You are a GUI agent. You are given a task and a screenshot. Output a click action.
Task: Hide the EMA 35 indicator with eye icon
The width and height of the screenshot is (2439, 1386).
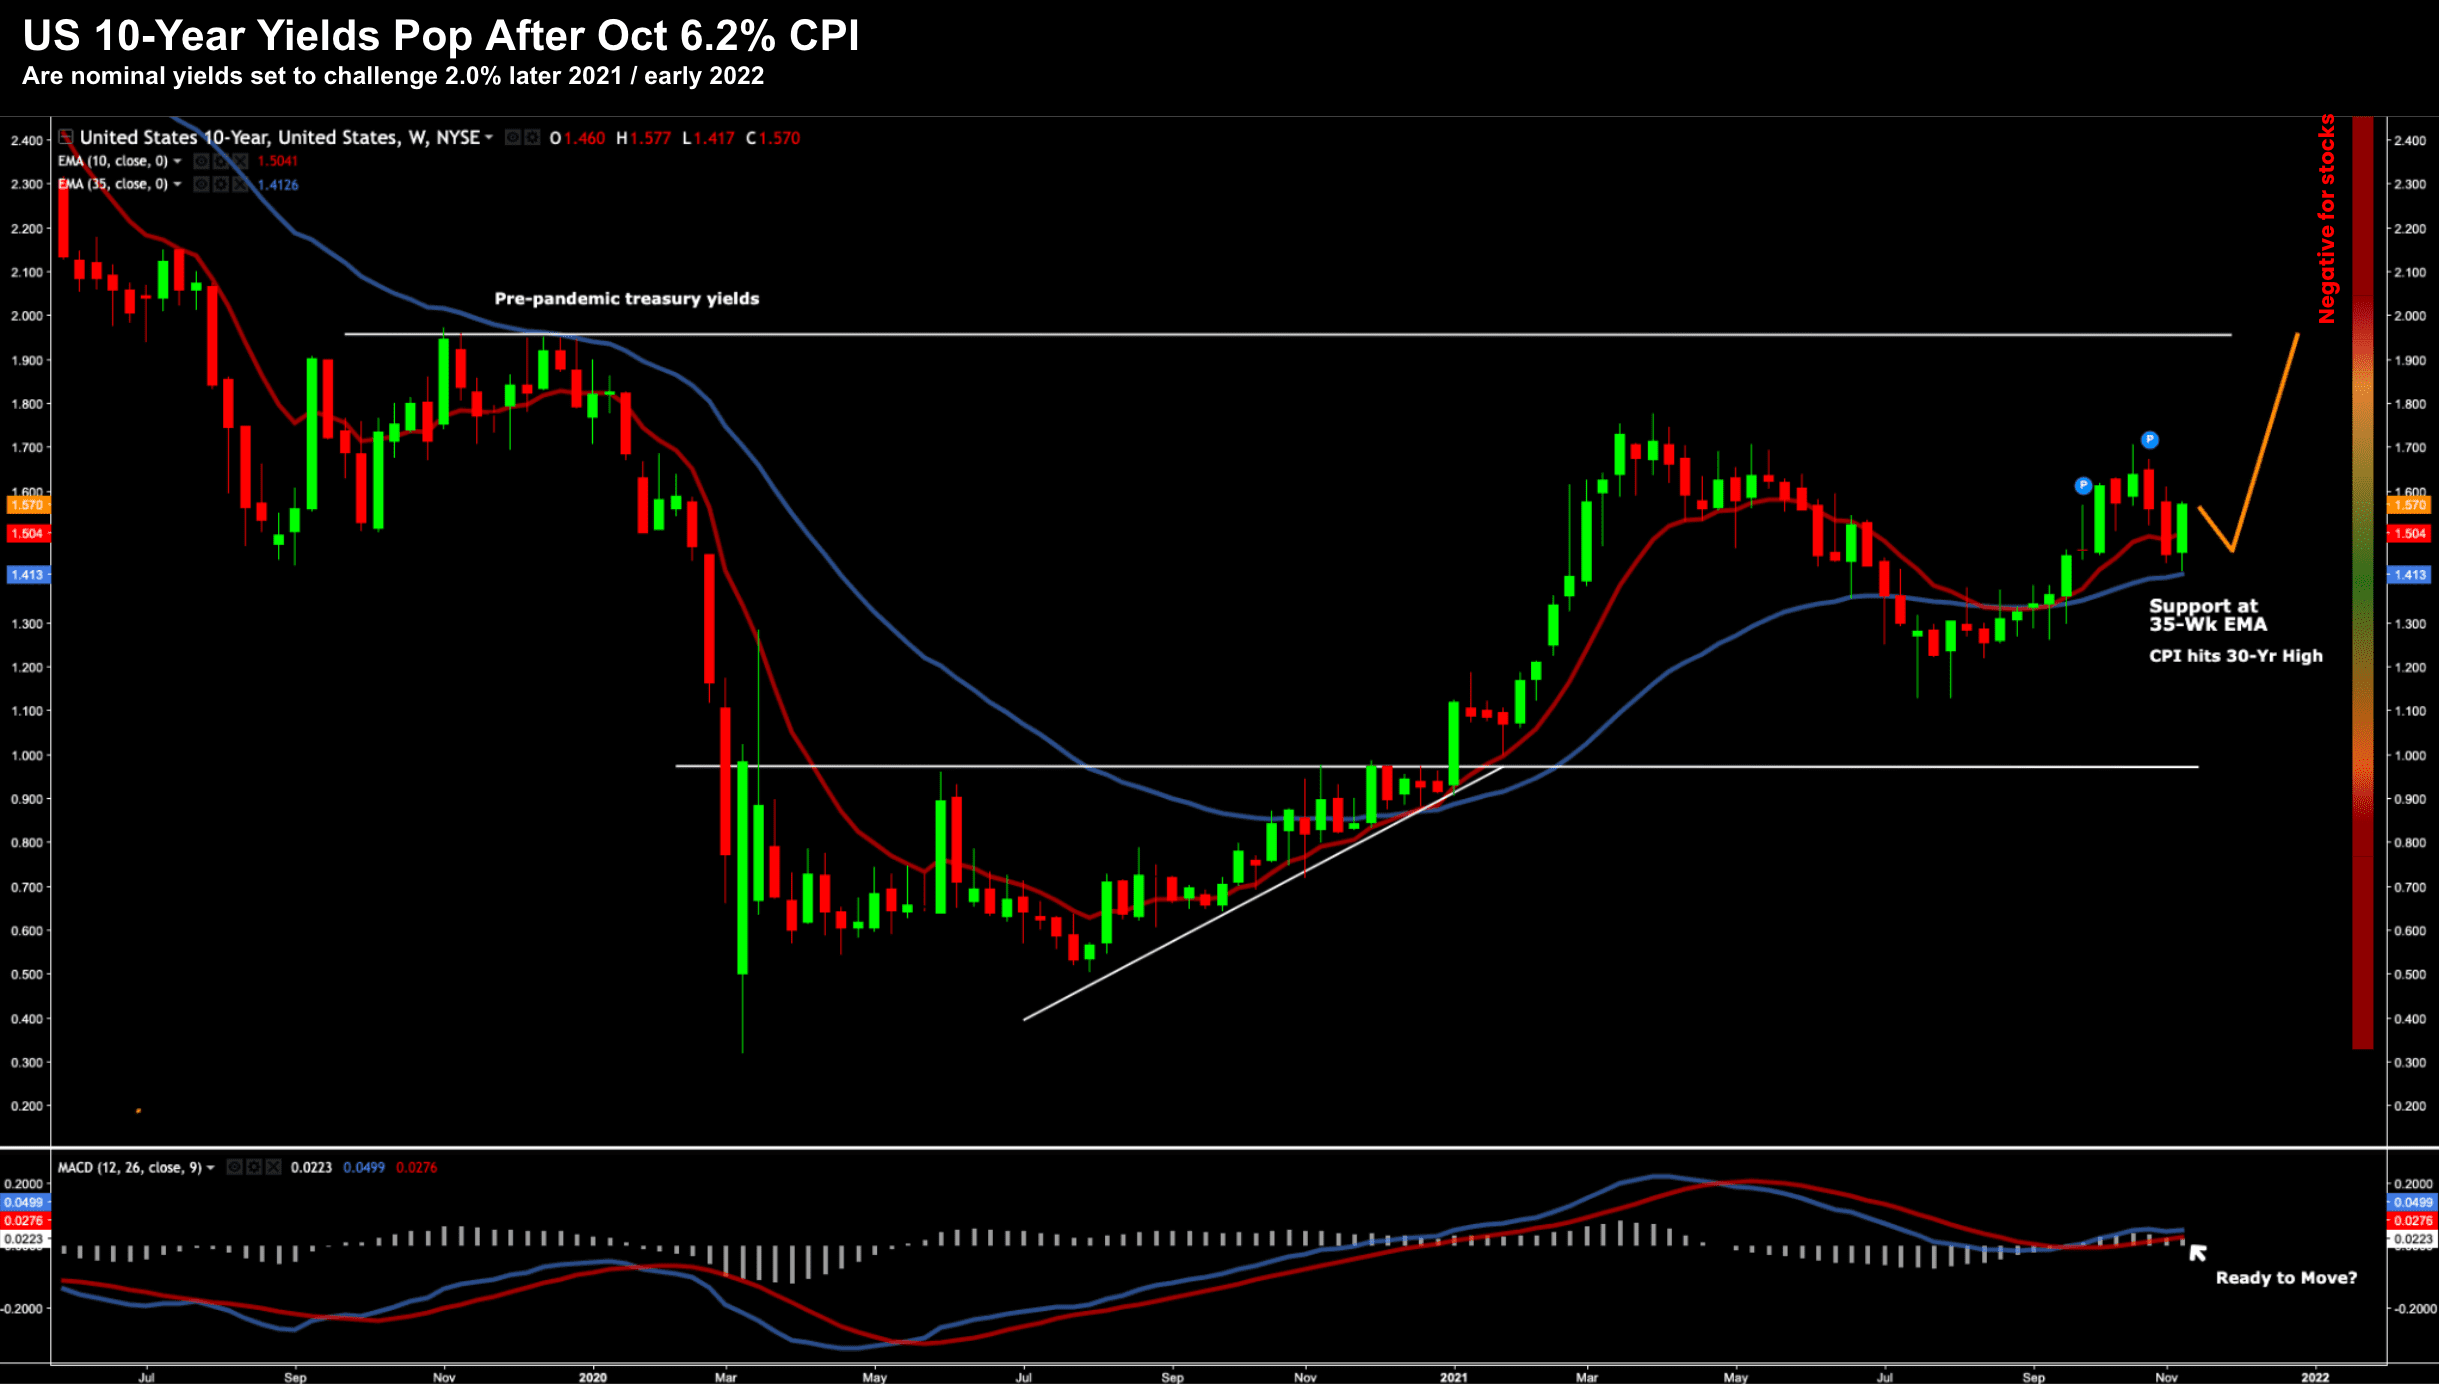point(201,184)
